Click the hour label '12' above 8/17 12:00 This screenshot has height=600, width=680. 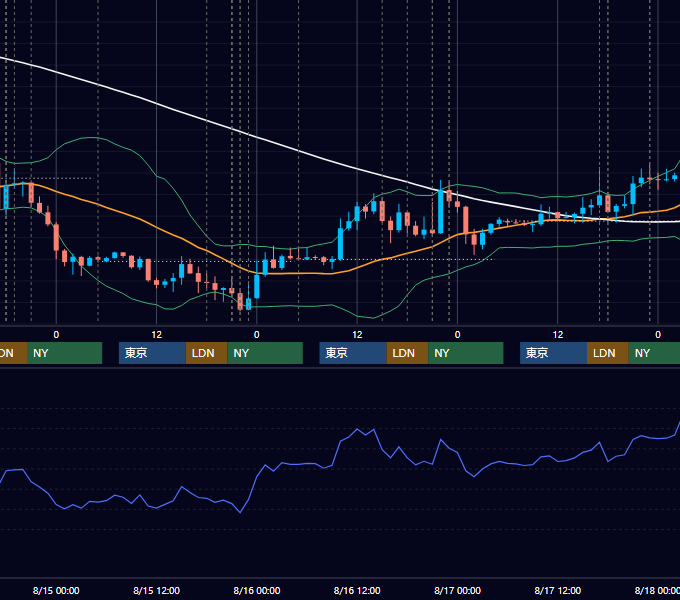click(x=558, y=335)
